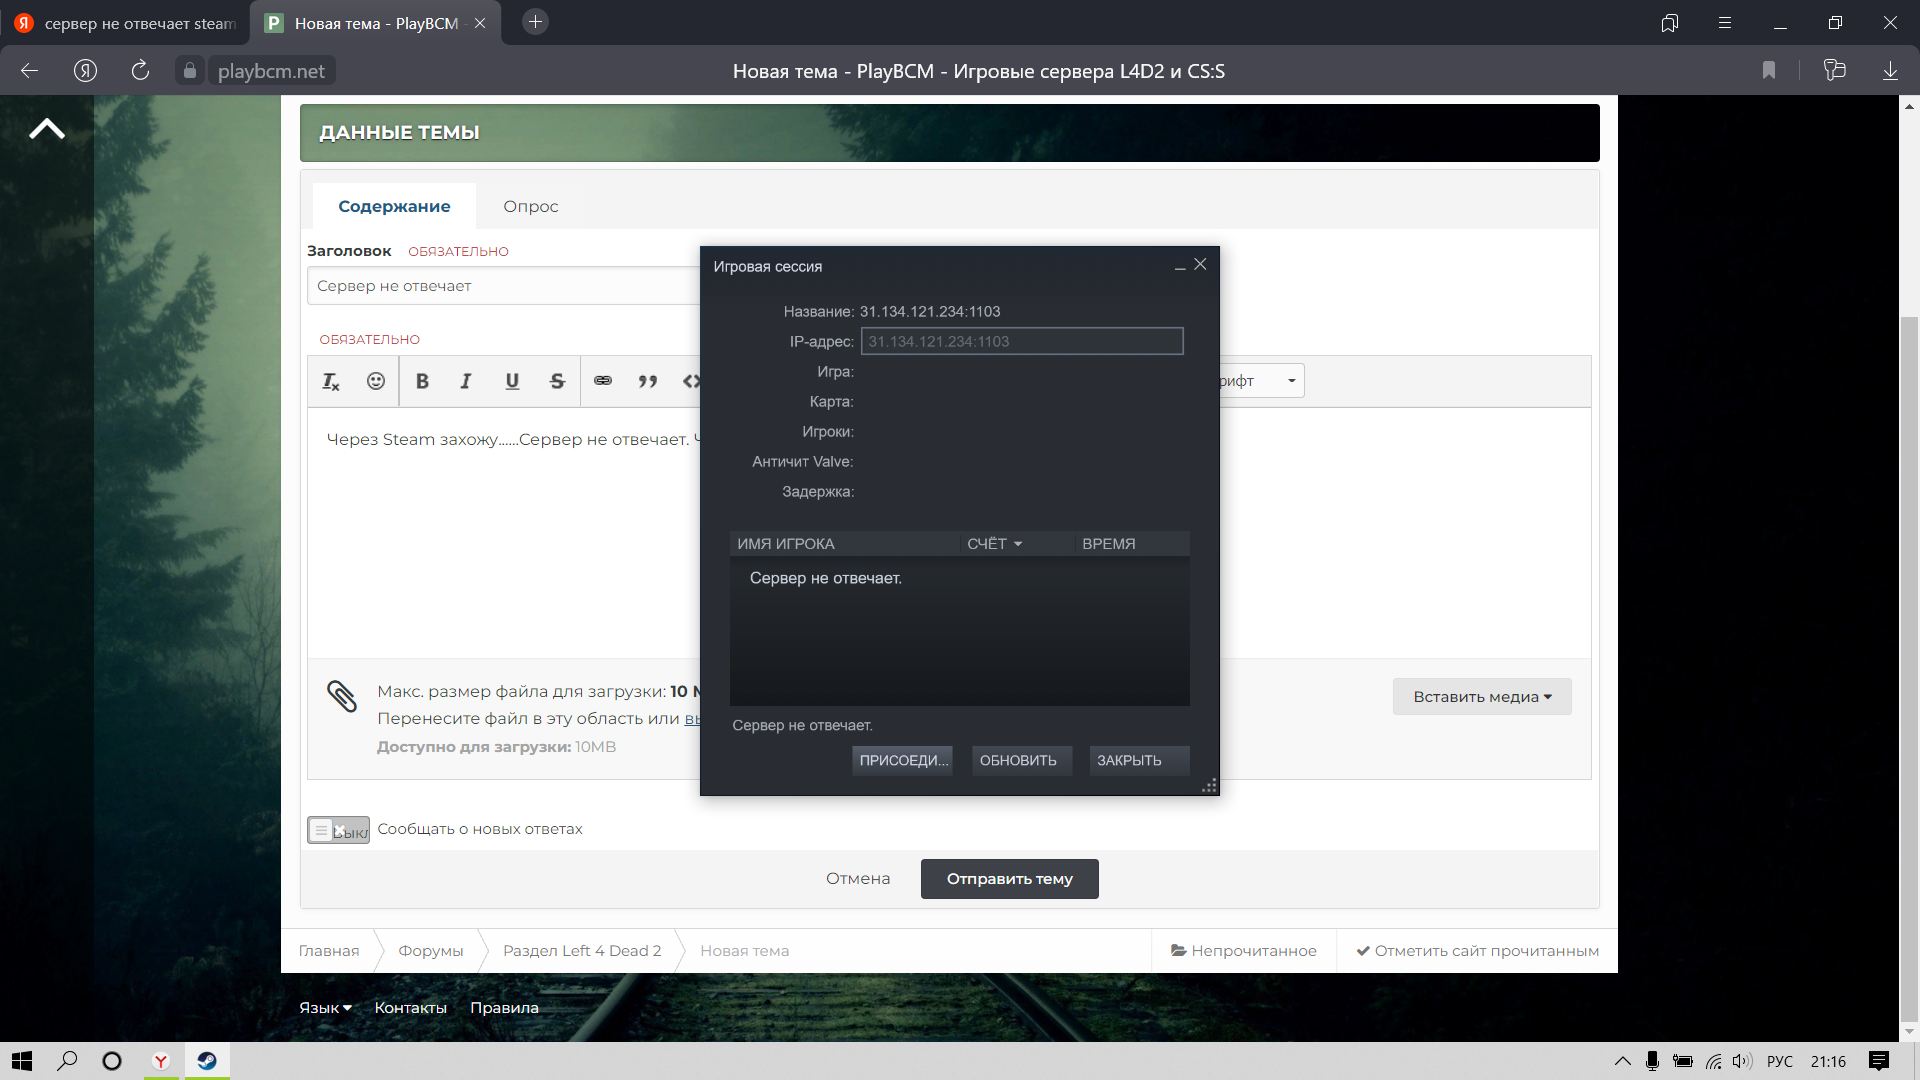Open 'Раздел Left 4 Dead 2' breadcrumb
This screenshot has height=1080, width=1920.
click(x=582, y=951)
